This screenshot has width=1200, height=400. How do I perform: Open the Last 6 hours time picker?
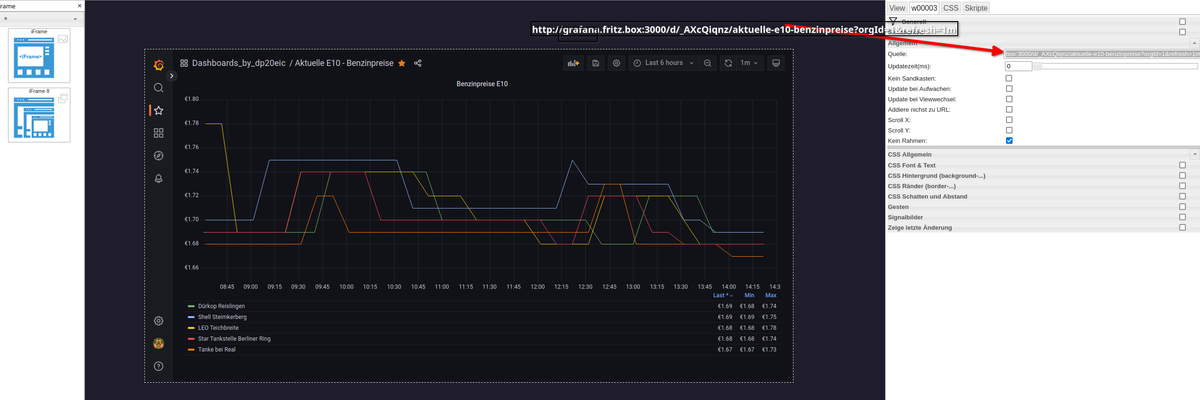[663, 63]
